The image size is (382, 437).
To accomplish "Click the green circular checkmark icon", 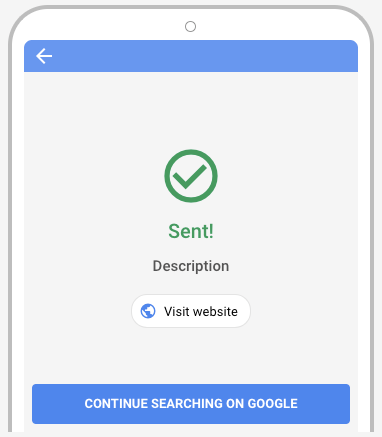I will pos(191,176).
